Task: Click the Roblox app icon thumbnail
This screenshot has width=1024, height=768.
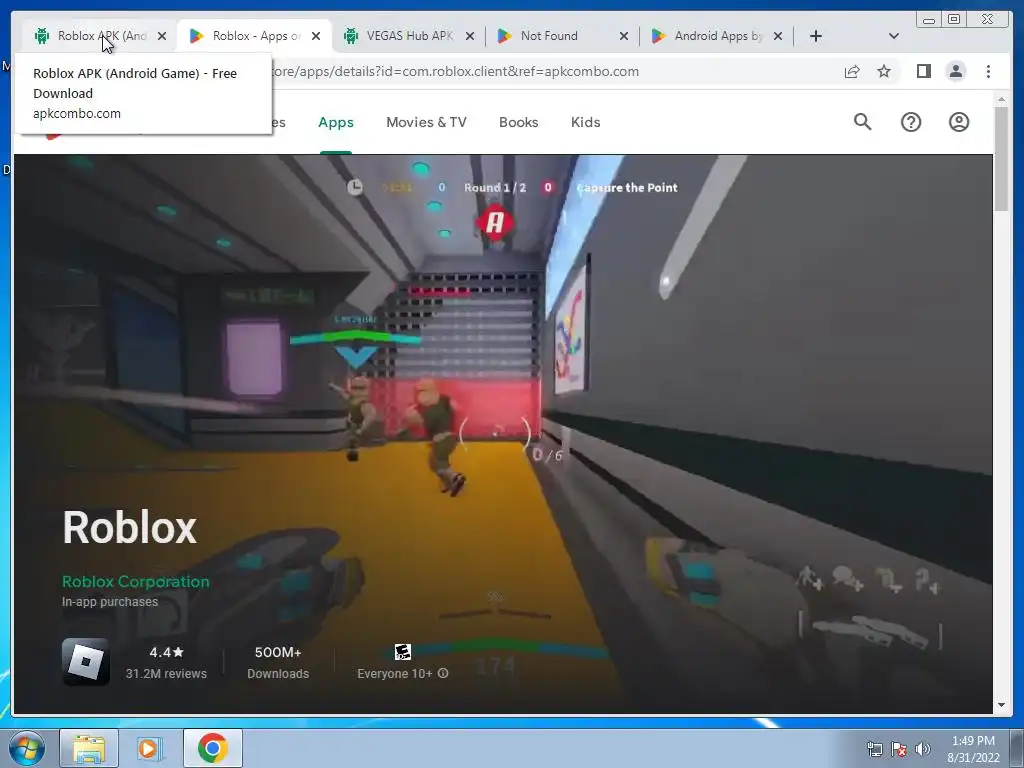Action: [x=86, y=662]
